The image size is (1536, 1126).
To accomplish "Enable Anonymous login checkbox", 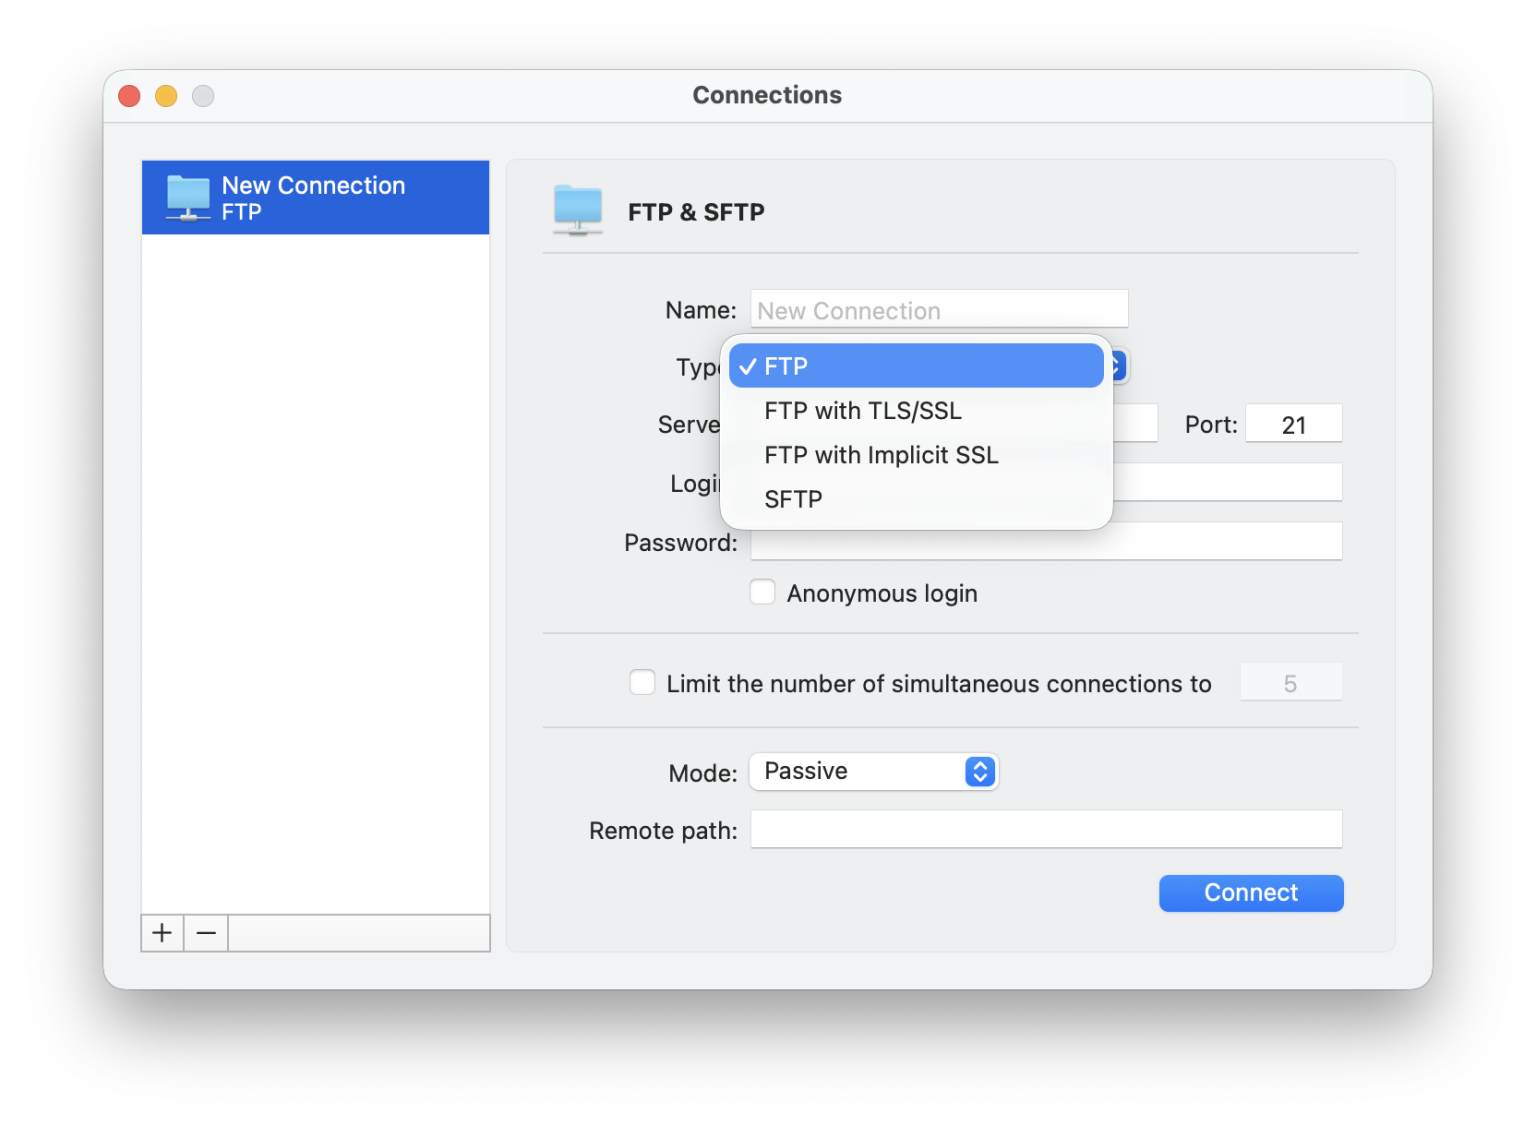I will point(762,592).
